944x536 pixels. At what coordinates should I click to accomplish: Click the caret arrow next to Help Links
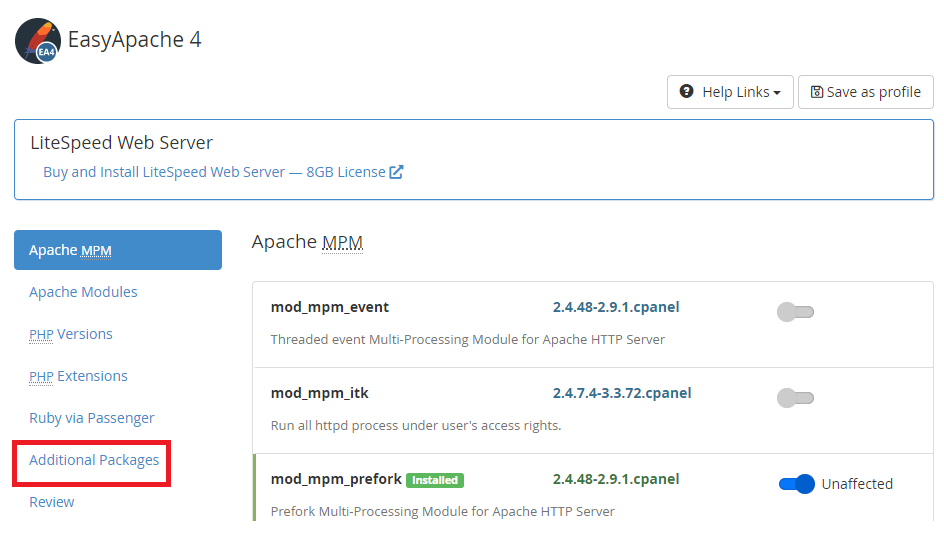click(777, 93)
